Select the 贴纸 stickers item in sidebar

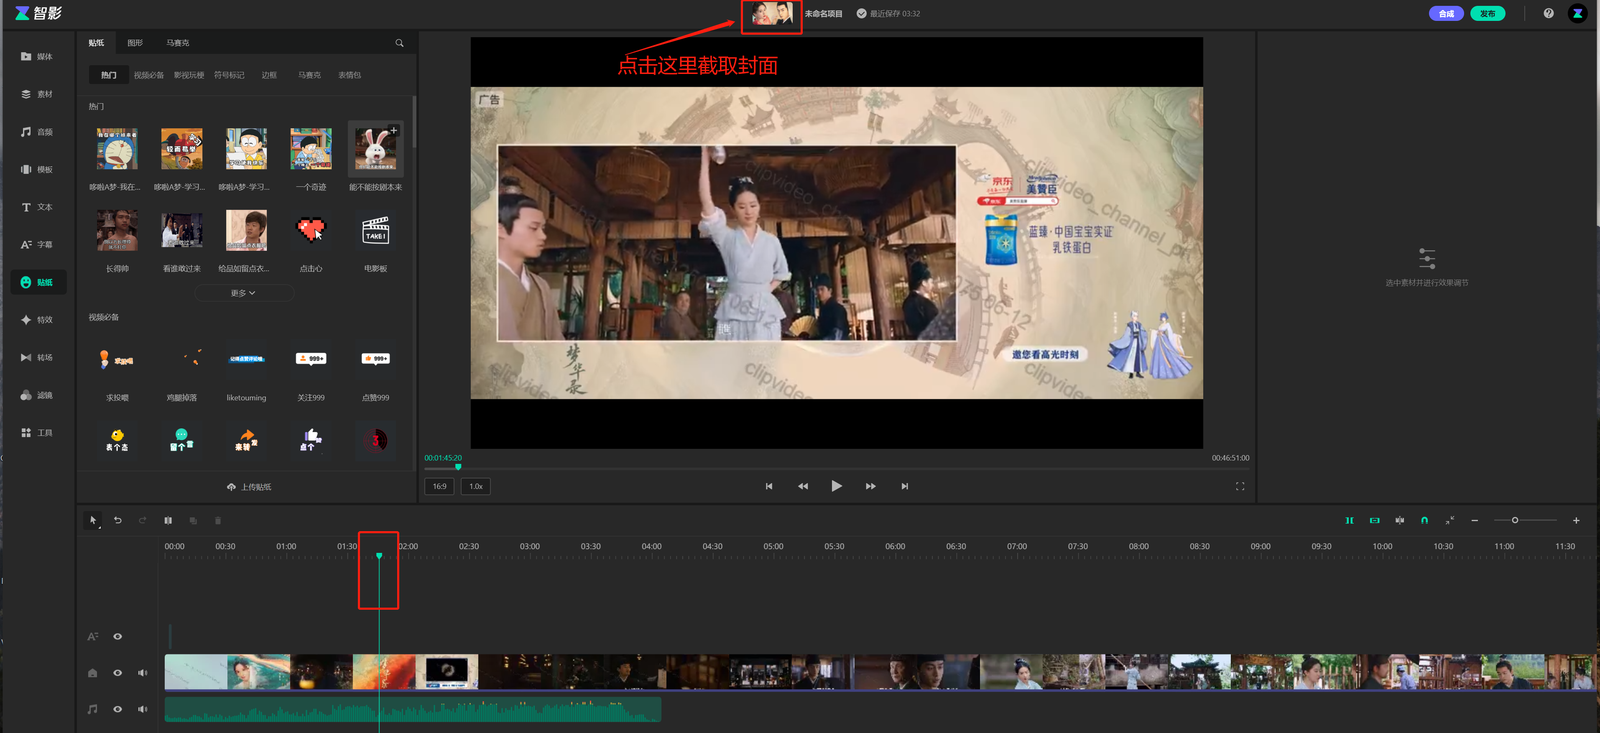[38, 282]
